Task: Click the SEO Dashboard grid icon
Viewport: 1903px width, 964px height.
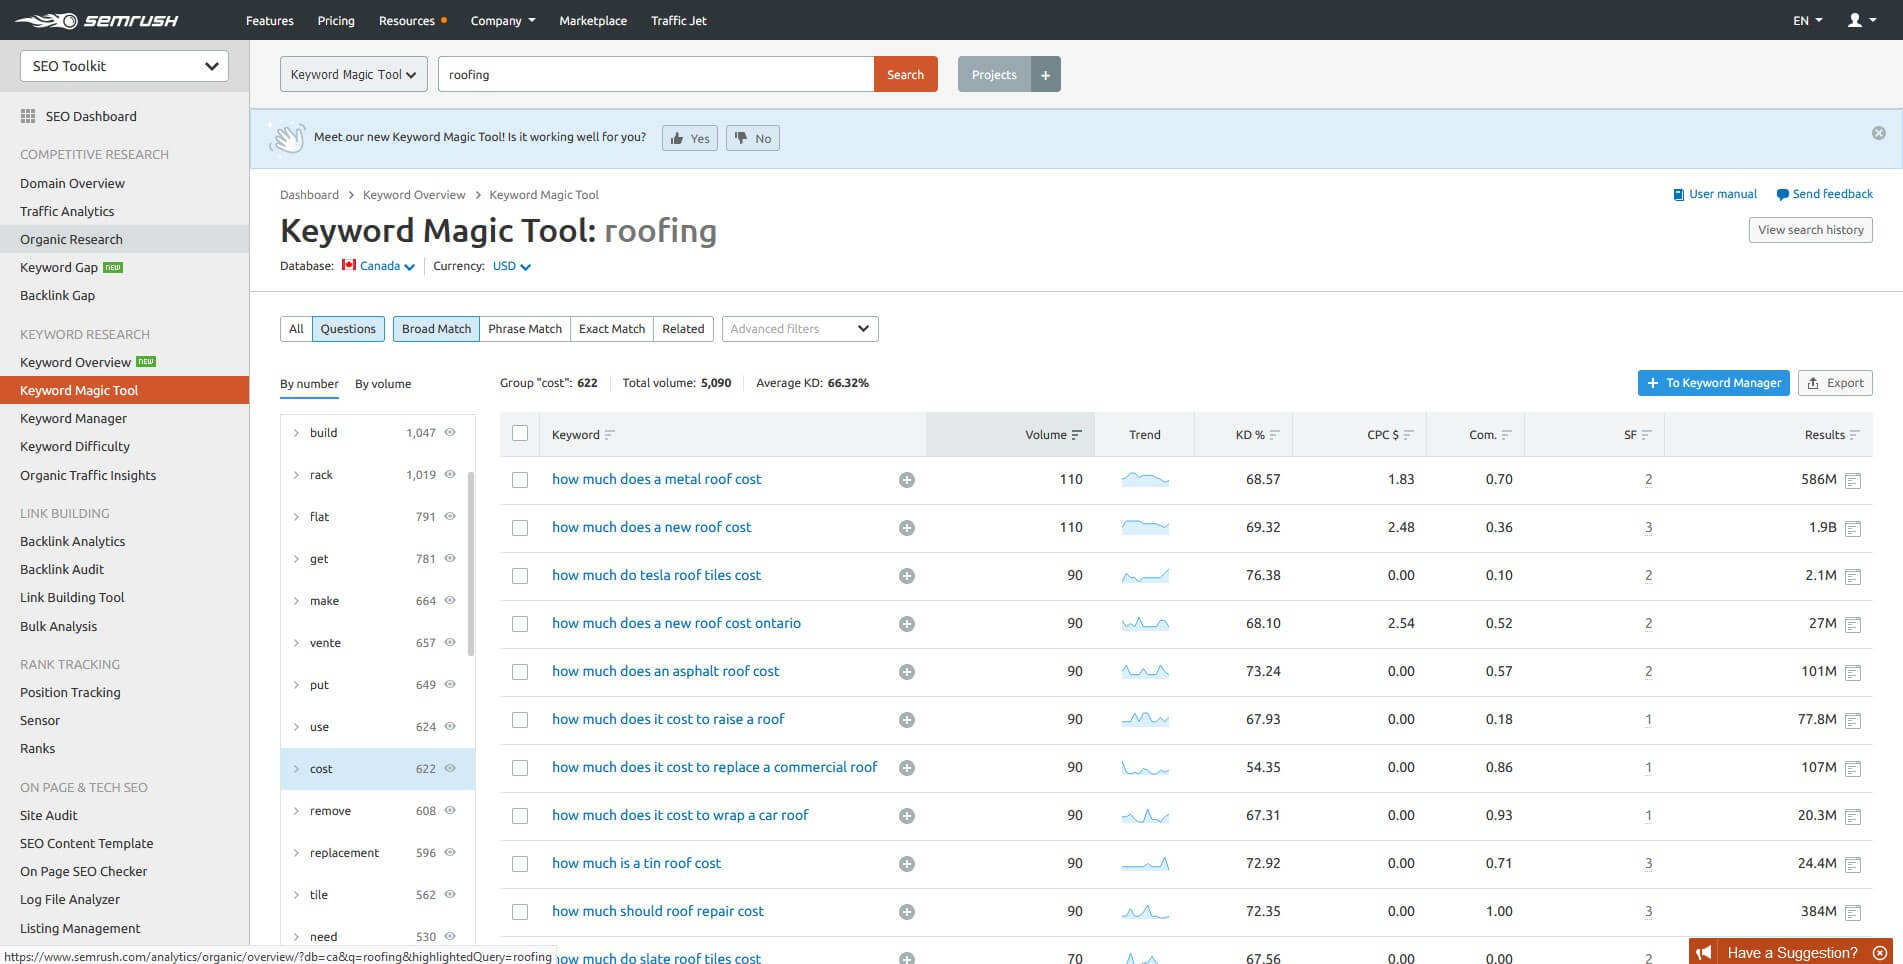Action: tap(28, 116)
